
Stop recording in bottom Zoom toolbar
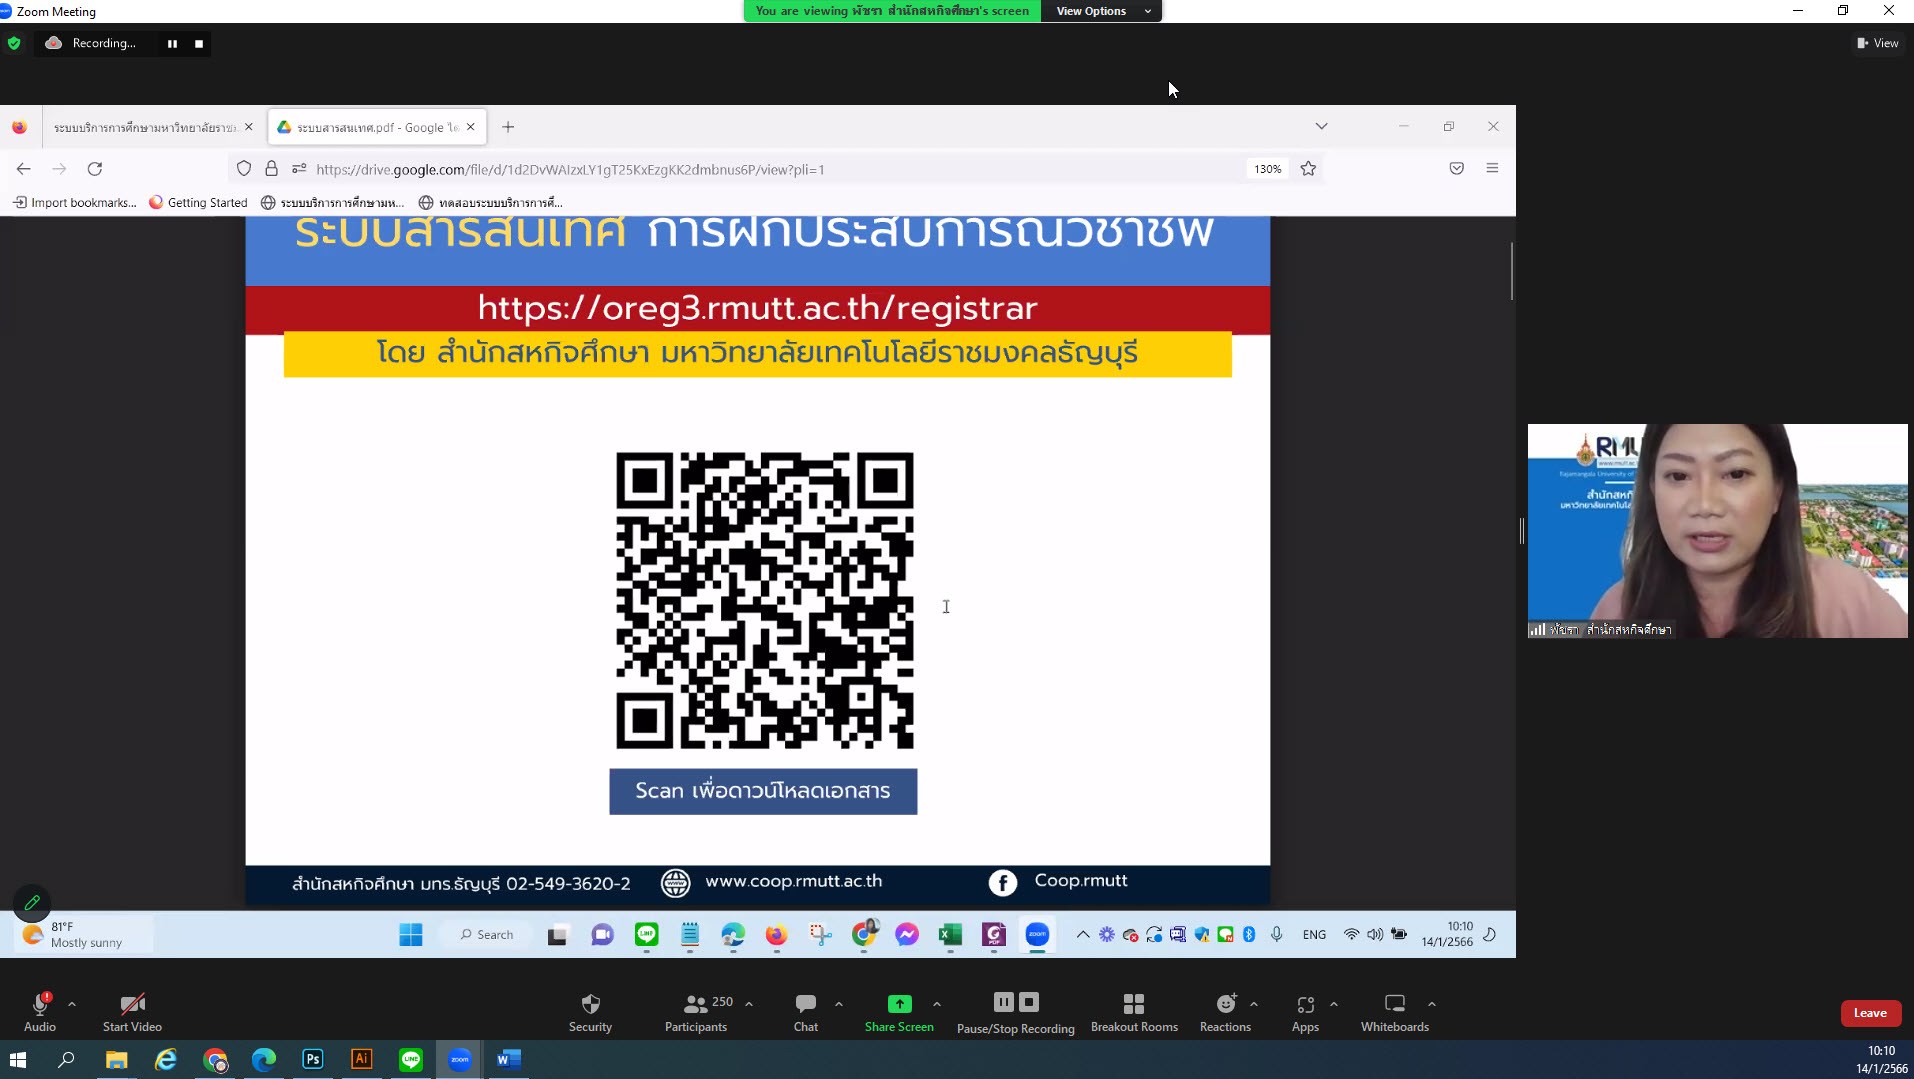[x=1029, y=1002]
